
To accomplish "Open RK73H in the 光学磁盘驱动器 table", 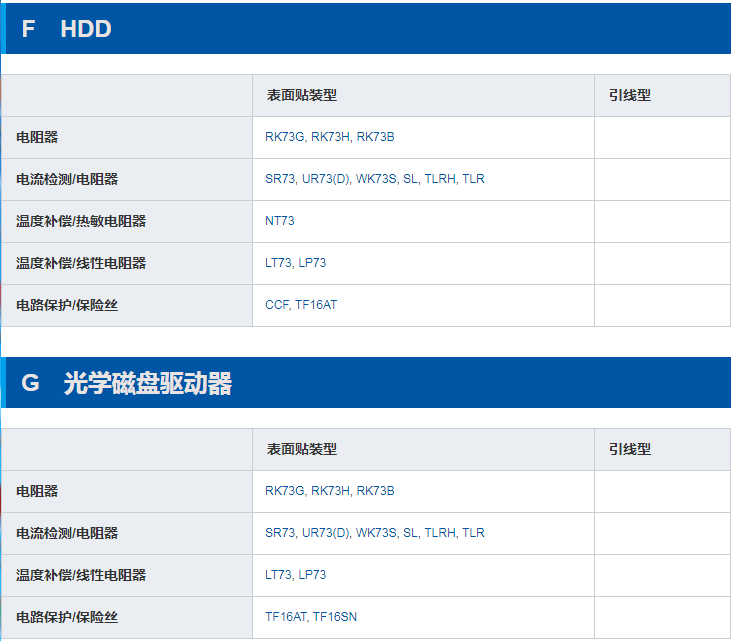I will click(330, 491).
